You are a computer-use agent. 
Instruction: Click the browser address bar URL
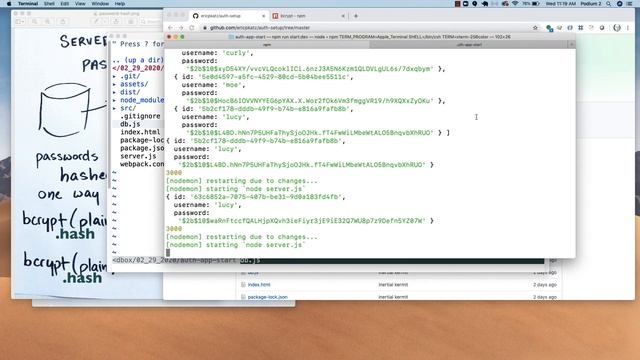click(x=260, y=28)
